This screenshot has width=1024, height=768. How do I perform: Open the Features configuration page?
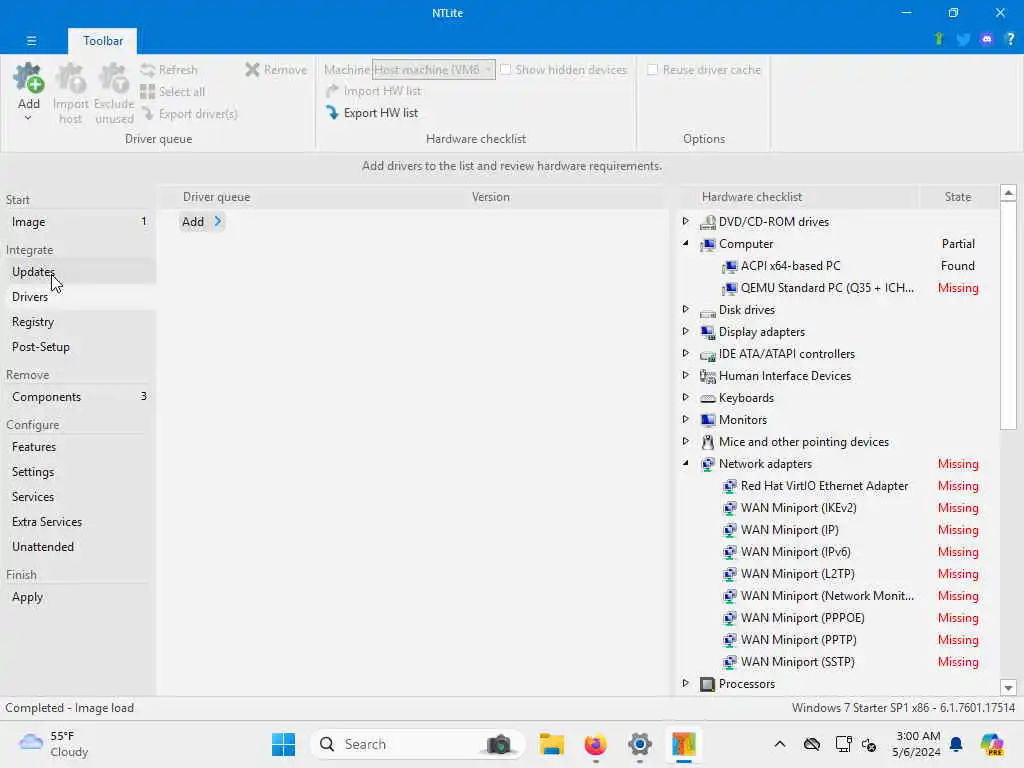pos(78,447)
